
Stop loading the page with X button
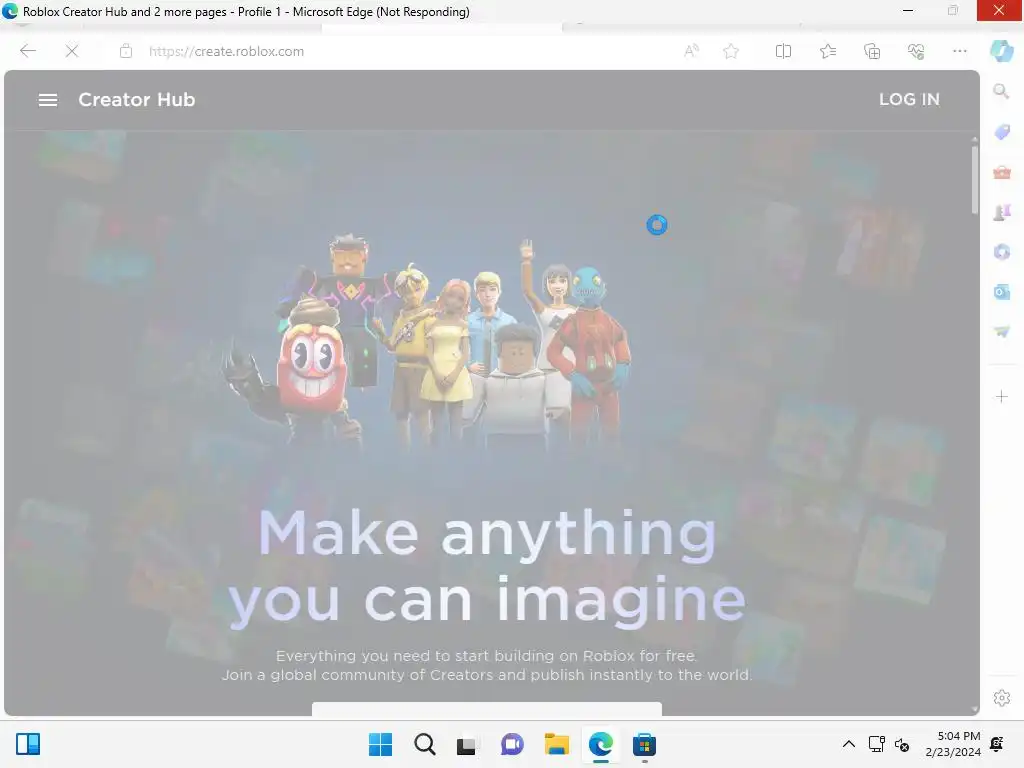72,51
